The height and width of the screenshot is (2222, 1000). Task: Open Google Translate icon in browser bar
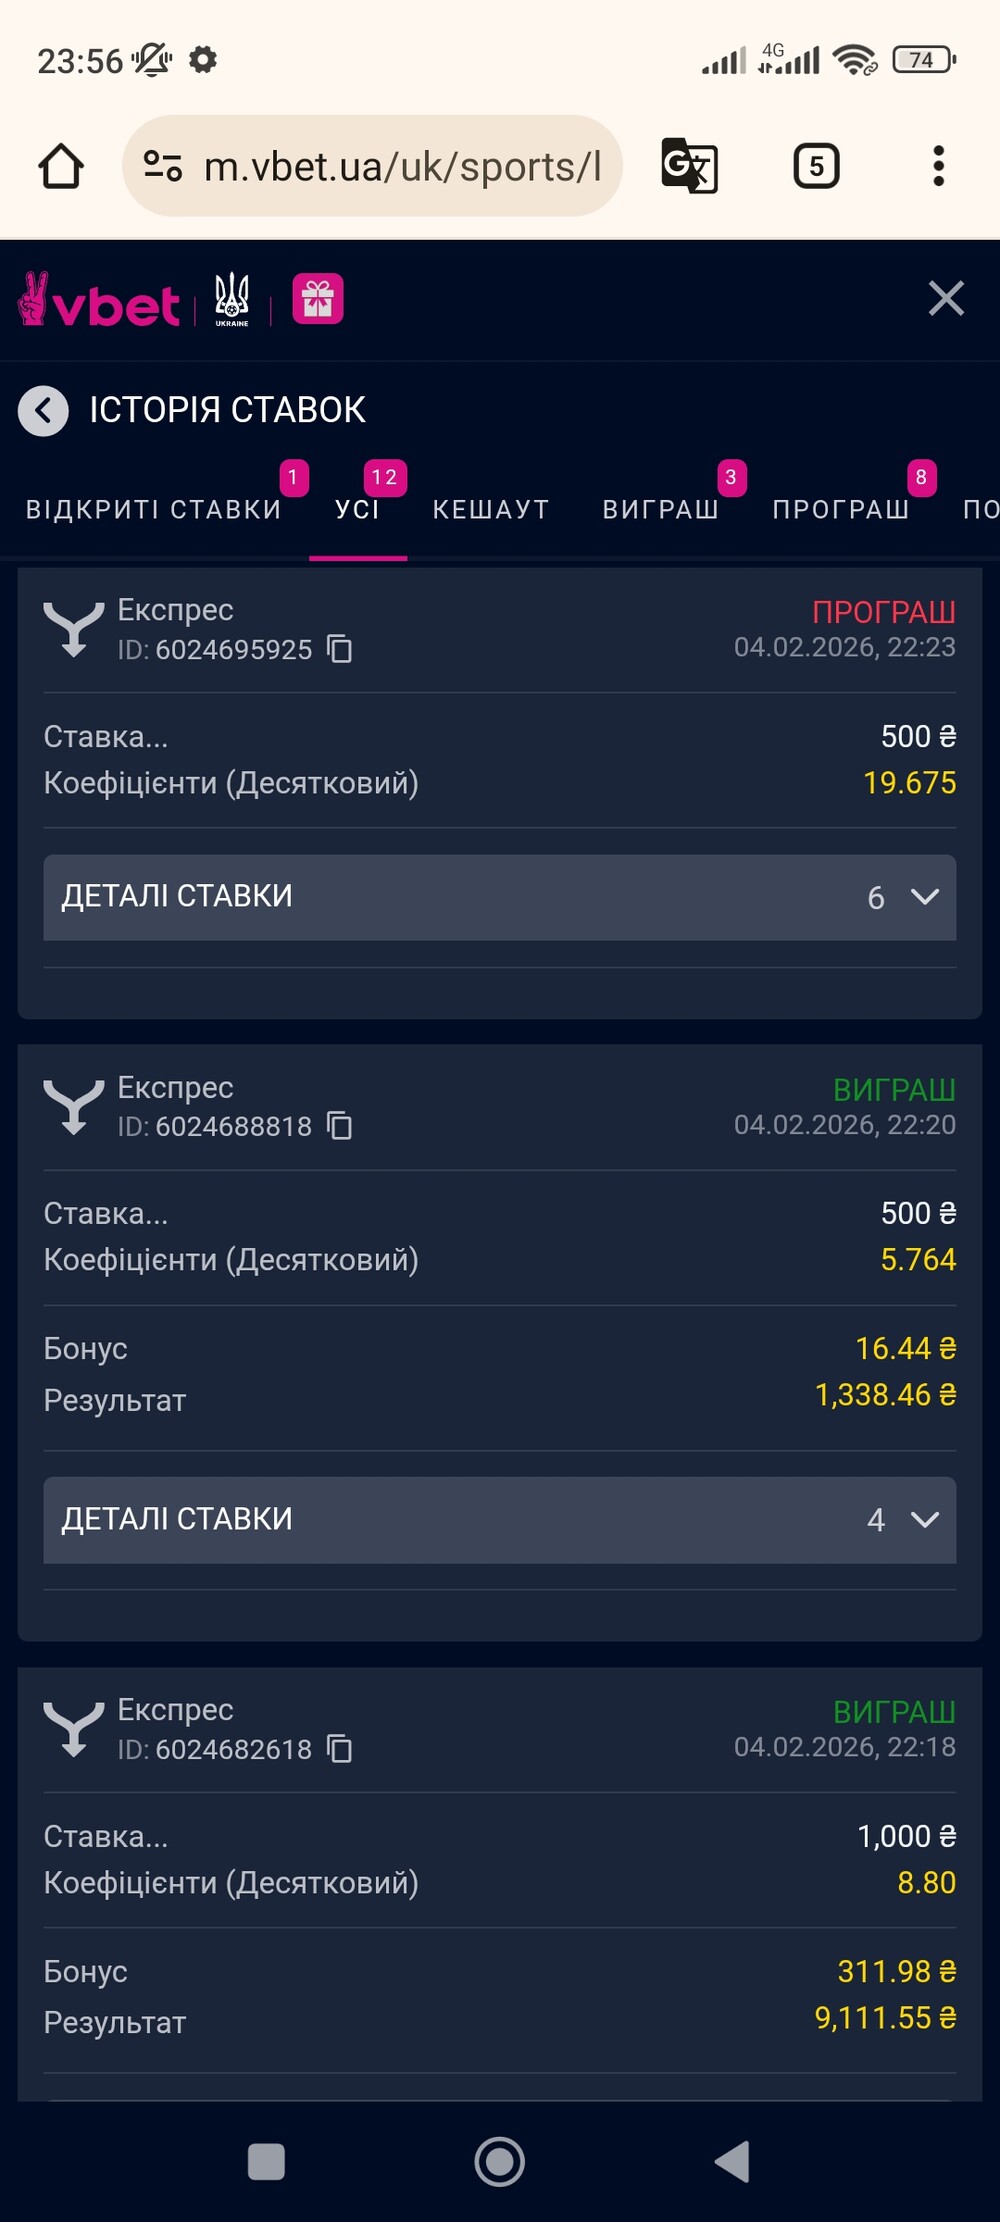pyautogui.click(x=689, y=166)
